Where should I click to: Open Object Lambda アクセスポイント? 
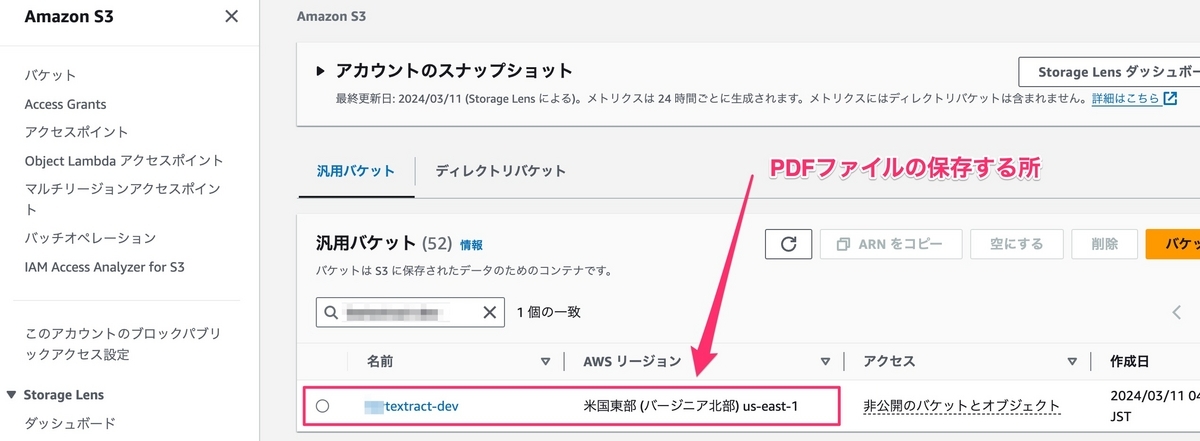(124, 160)
